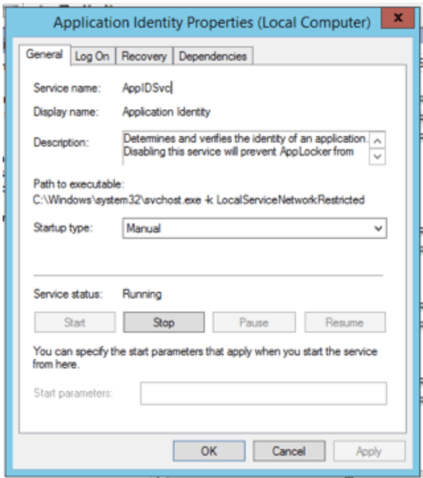Confirm changes with the OK button
This screenshot has height=478, width=423.
(x=209, y=451)
